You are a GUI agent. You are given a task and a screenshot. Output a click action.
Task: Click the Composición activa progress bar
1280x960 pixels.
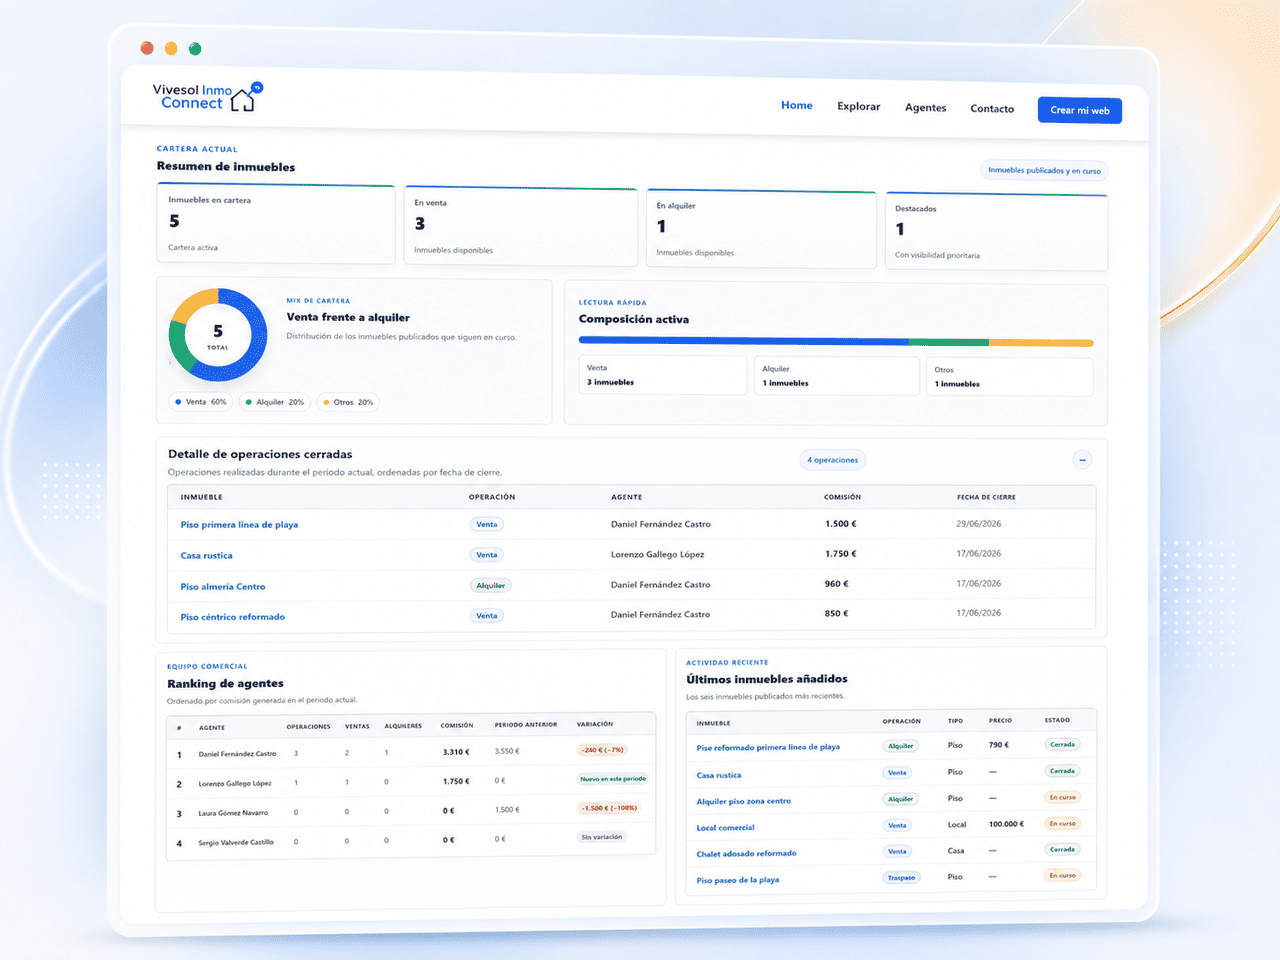coord(836,342)
